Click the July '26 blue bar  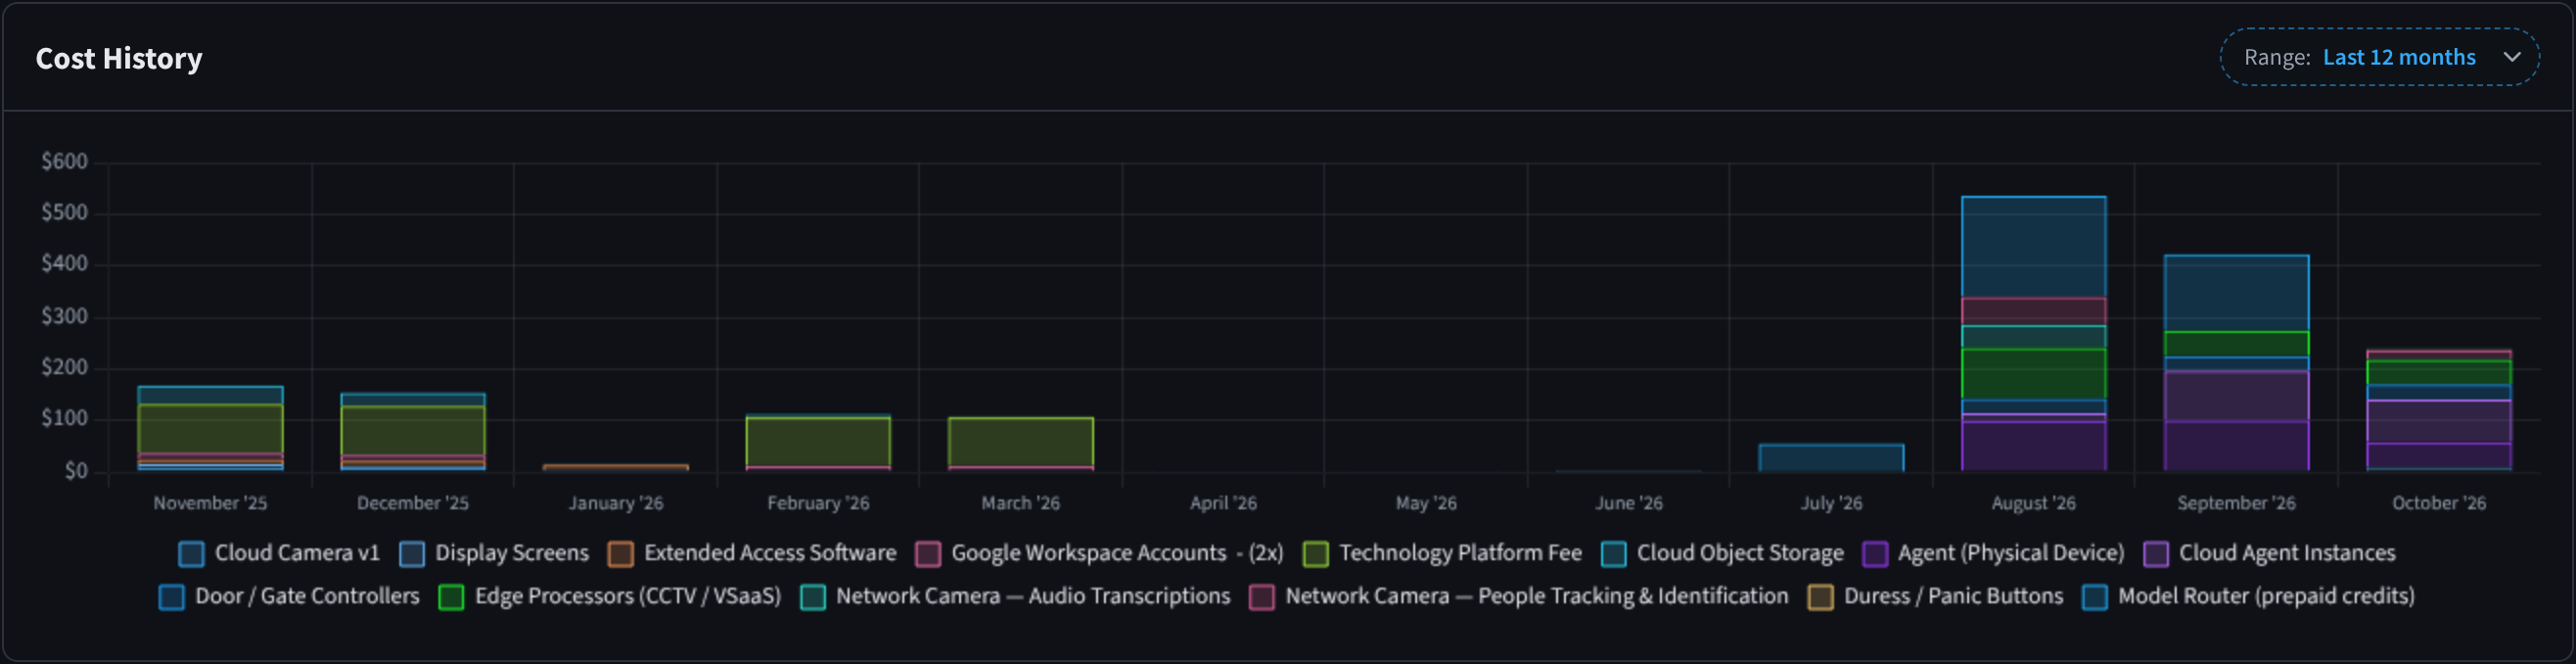[x=1831, y=457]
